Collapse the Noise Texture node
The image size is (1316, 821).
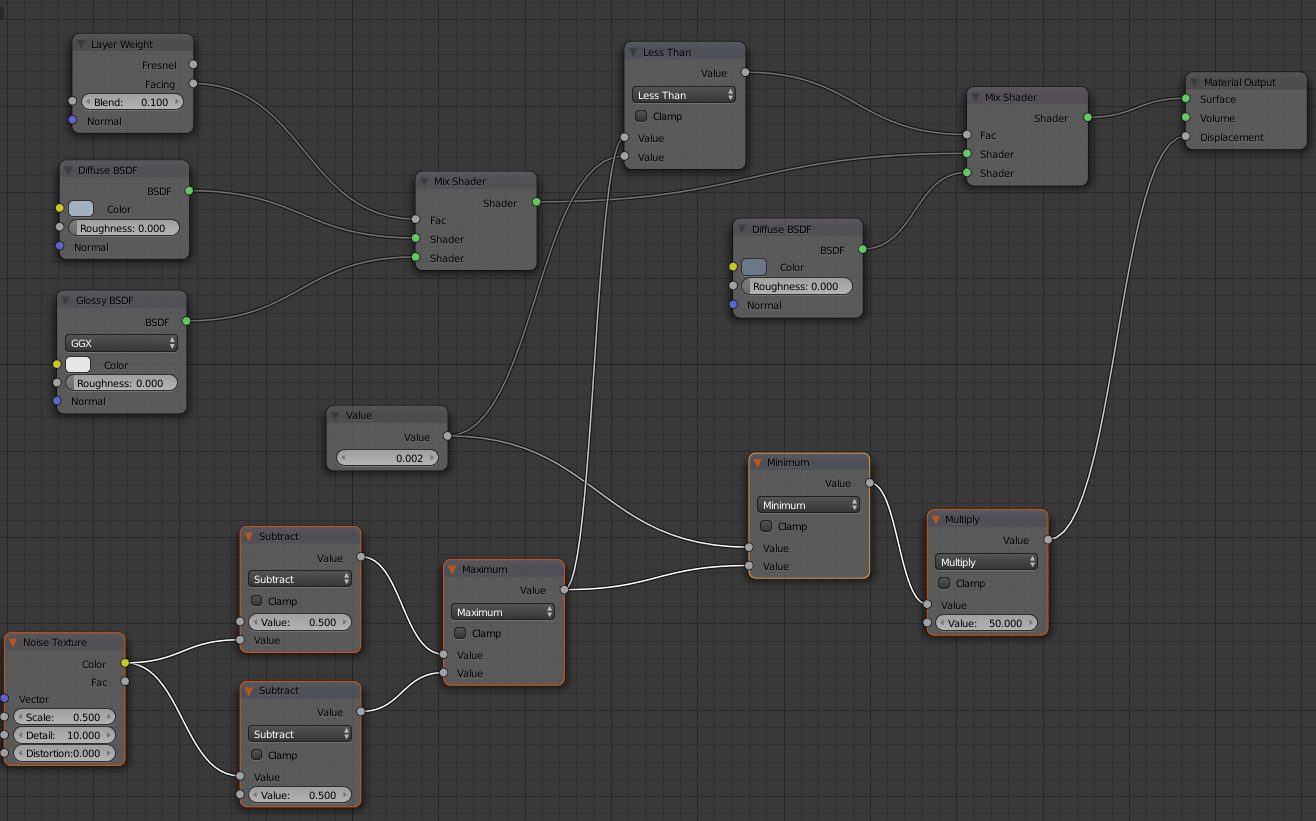point(14,642)
